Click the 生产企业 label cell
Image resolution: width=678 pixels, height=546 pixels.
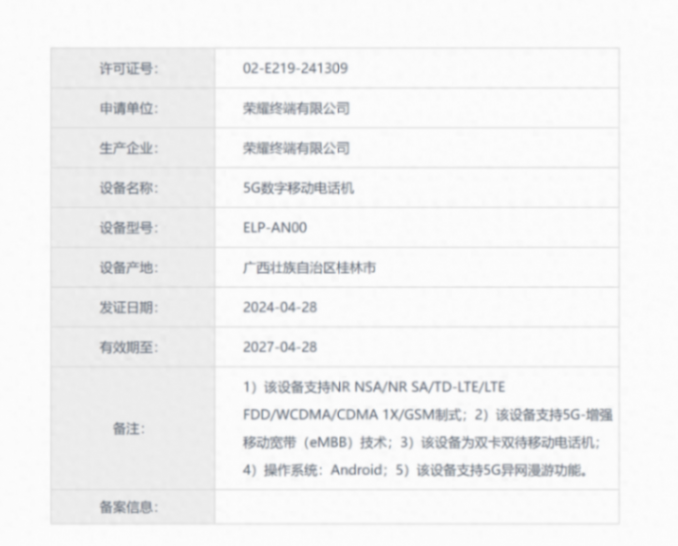click(x=129, y=148)
